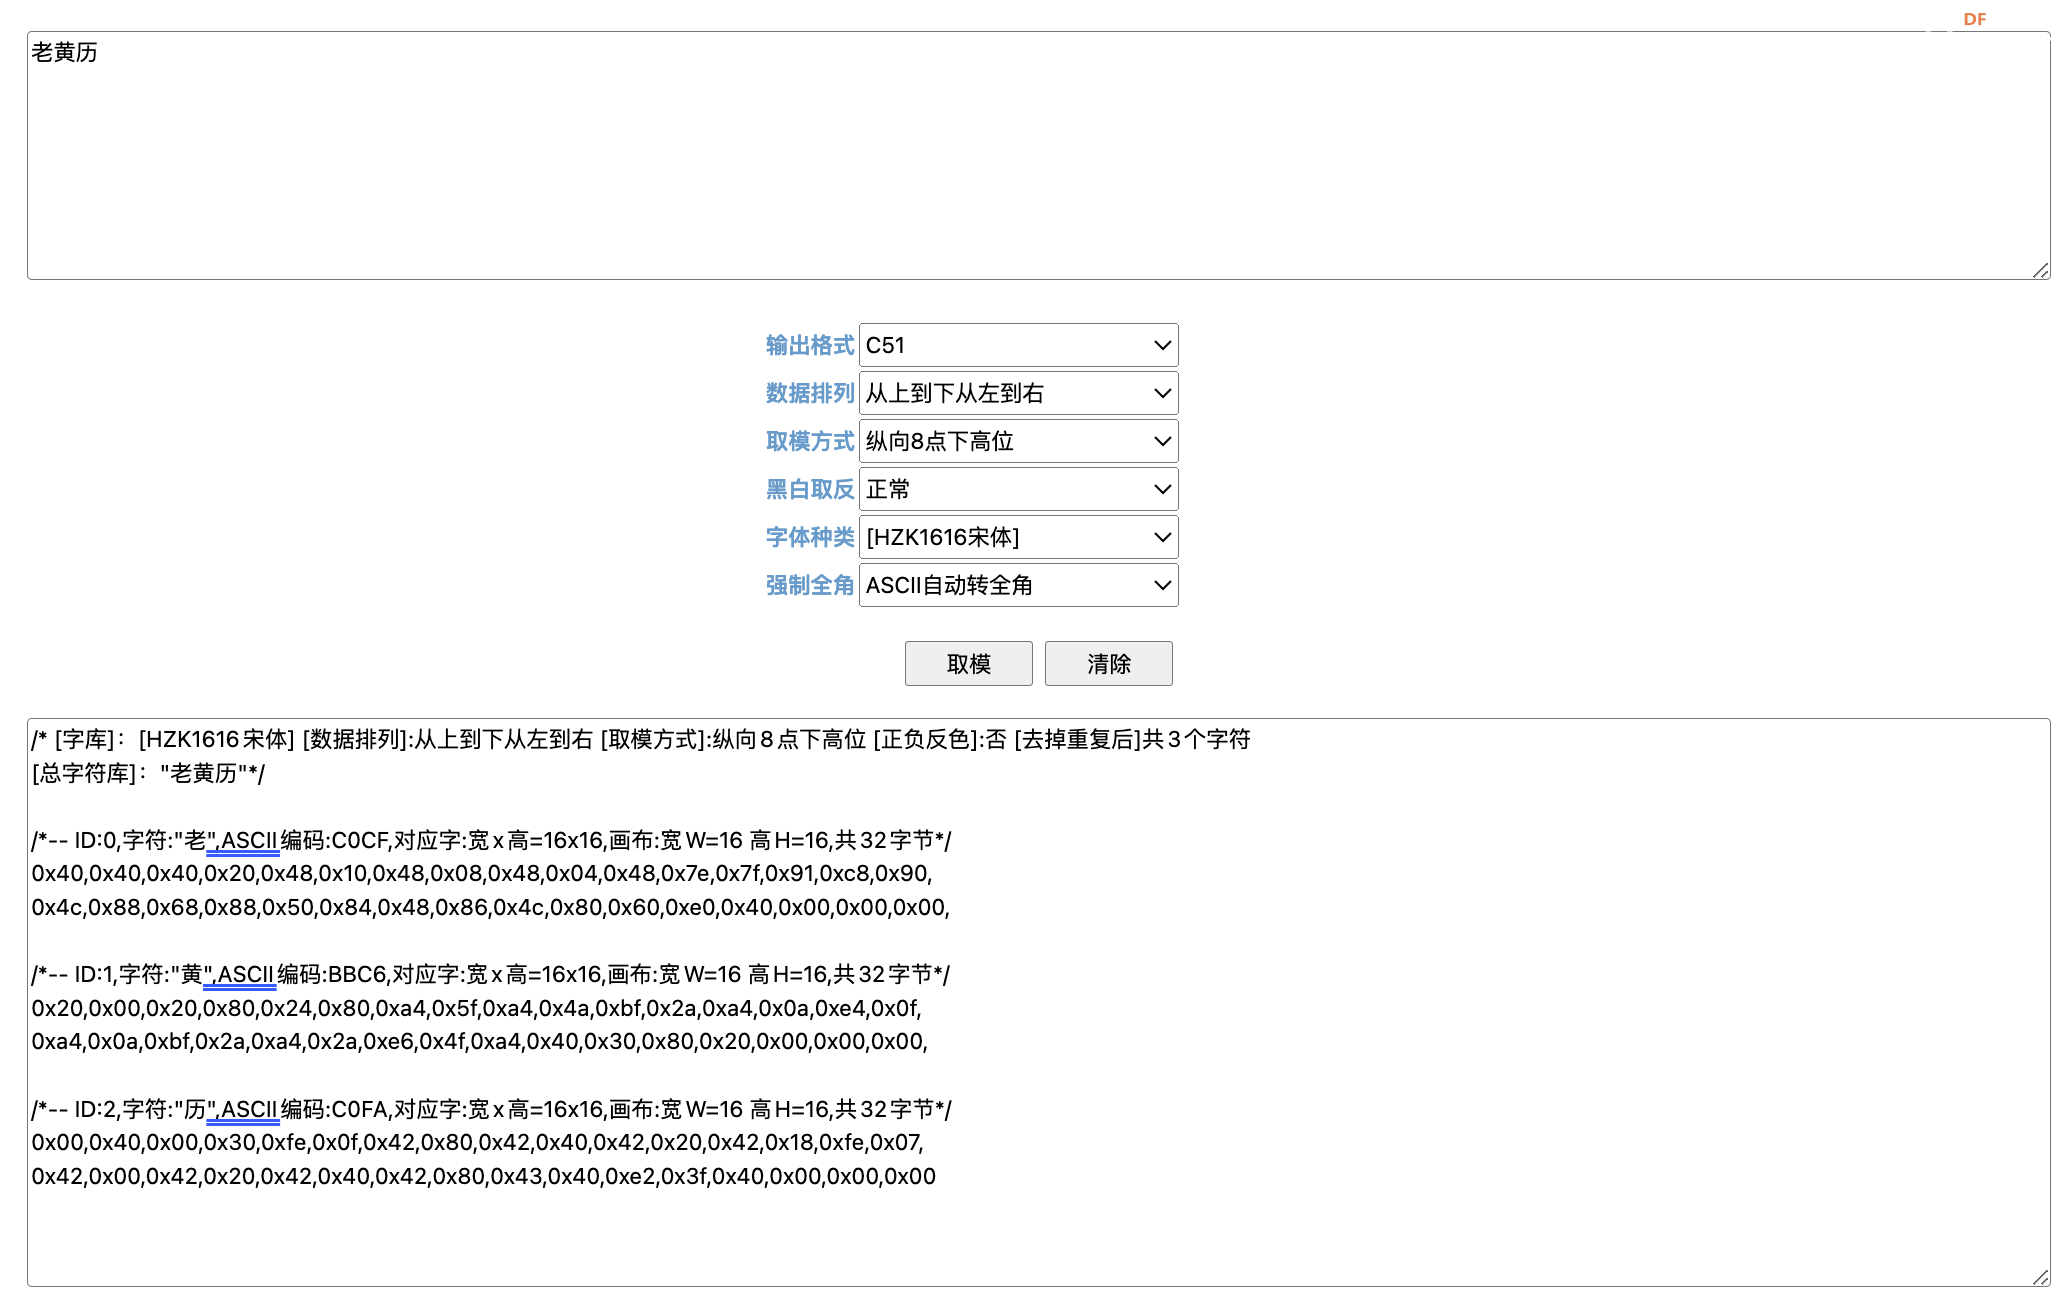
Task: Click the 清除 button
Action: (x=1108, y=664)
